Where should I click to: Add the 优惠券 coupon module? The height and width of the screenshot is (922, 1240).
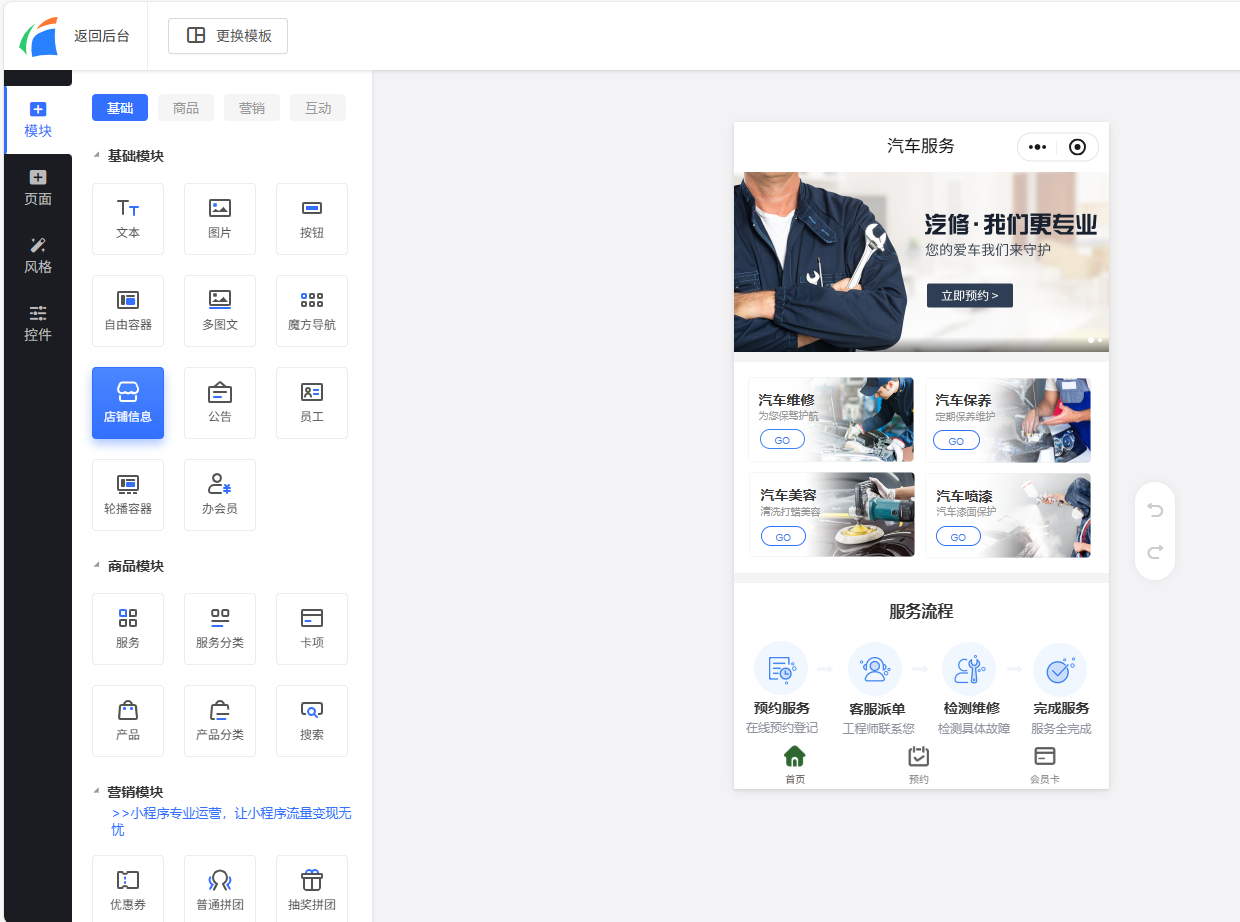(x=128, y=888)
